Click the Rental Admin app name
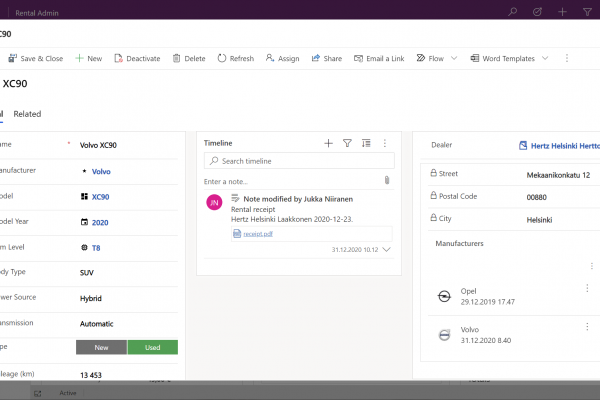The height and width of the screenshot is (400, 600). (x=37, y=13)
